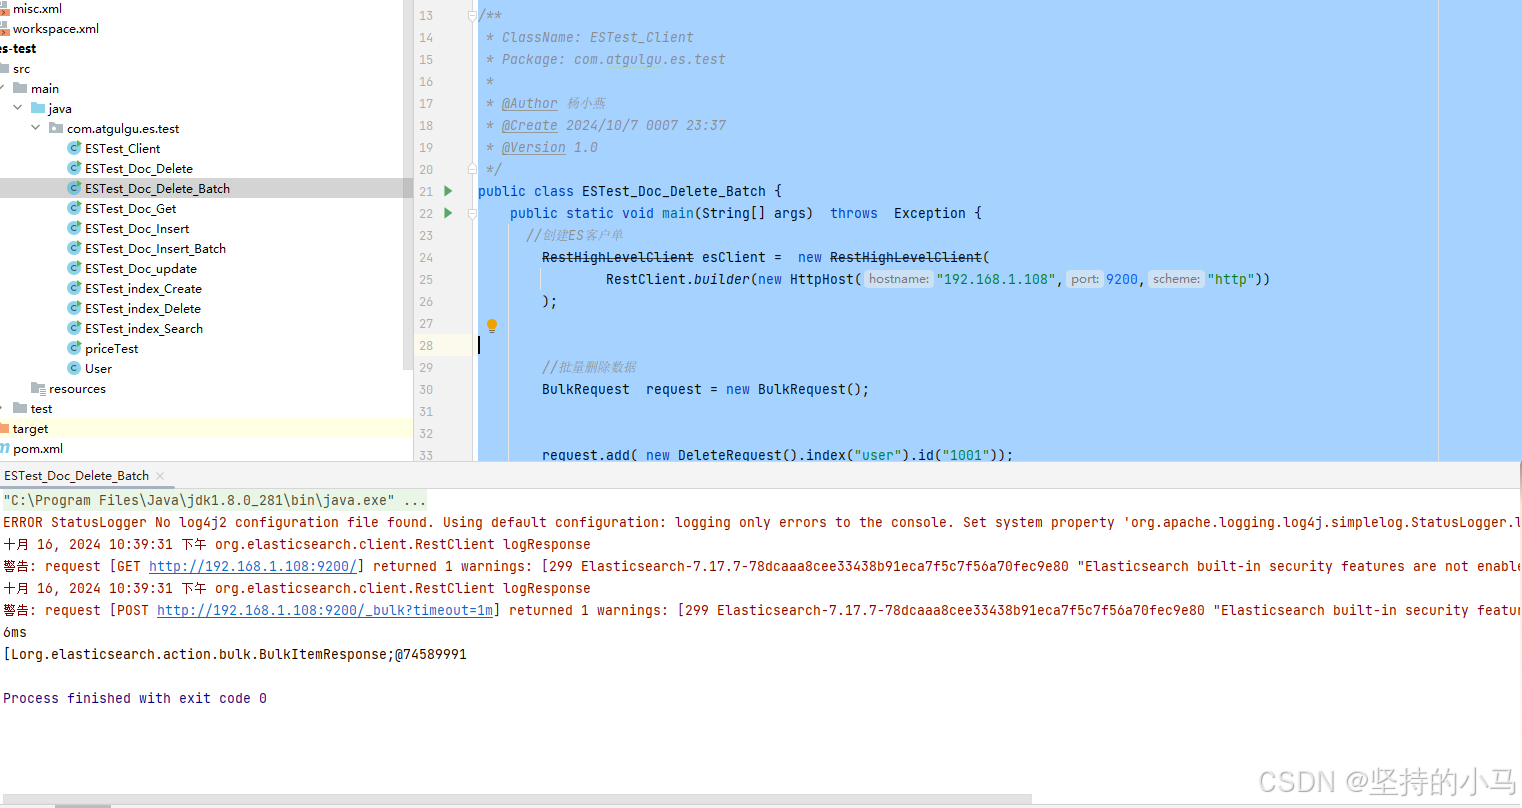Select ESTest_Doc_Insert in the project tree
1522x808 pixels.
(x=137, y=228)
